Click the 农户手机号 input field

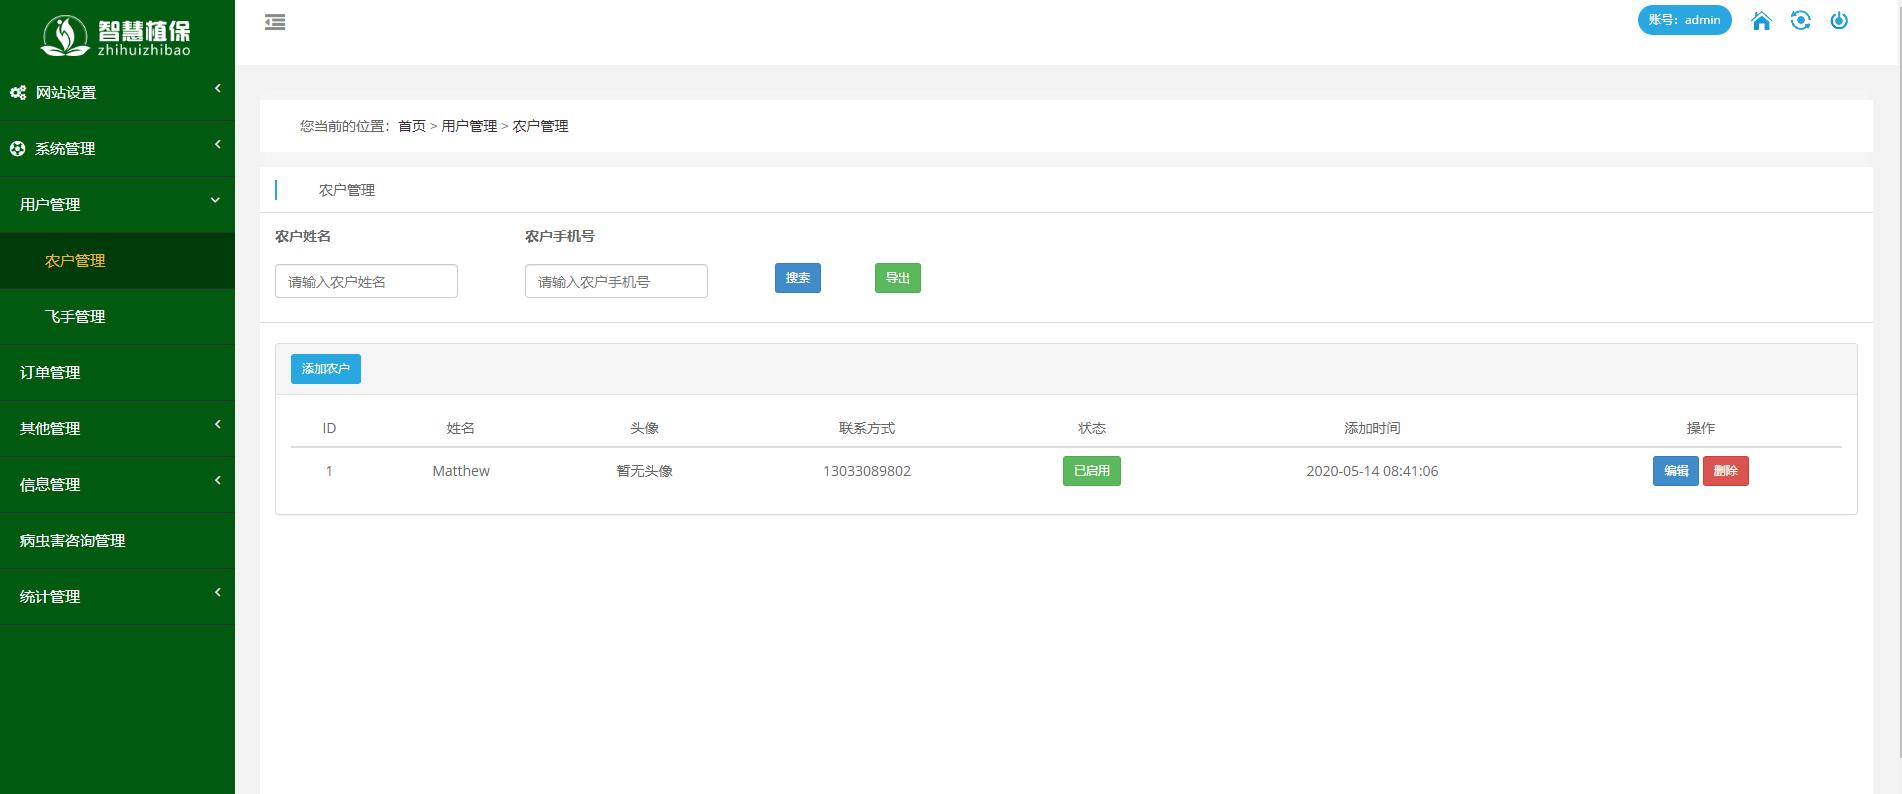pos(615,282)
